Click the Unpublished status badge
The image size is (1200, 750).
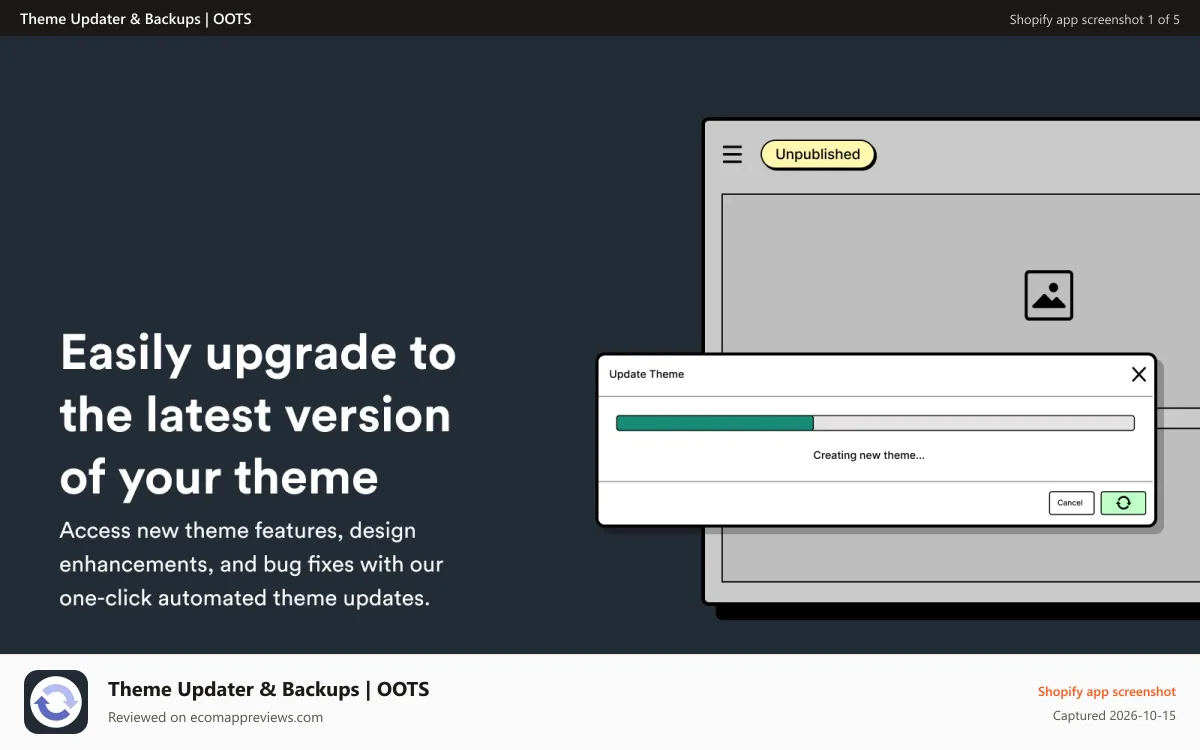[818, 154]
